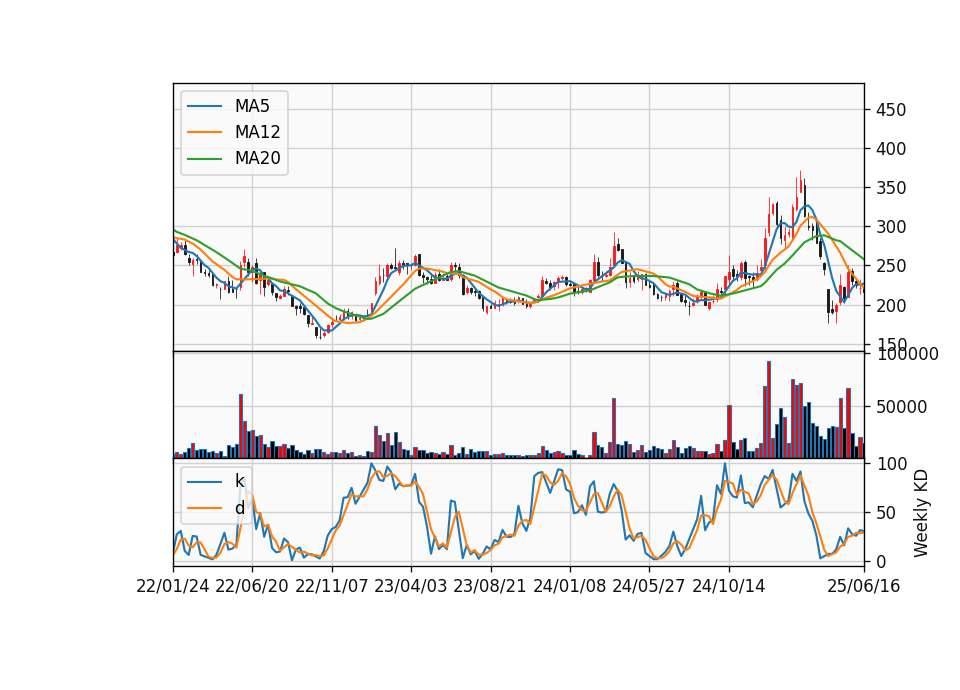Viewport: 960px width, 690px height.
Task: Click the 100000 volume axis label
Action: click(907, 354)
